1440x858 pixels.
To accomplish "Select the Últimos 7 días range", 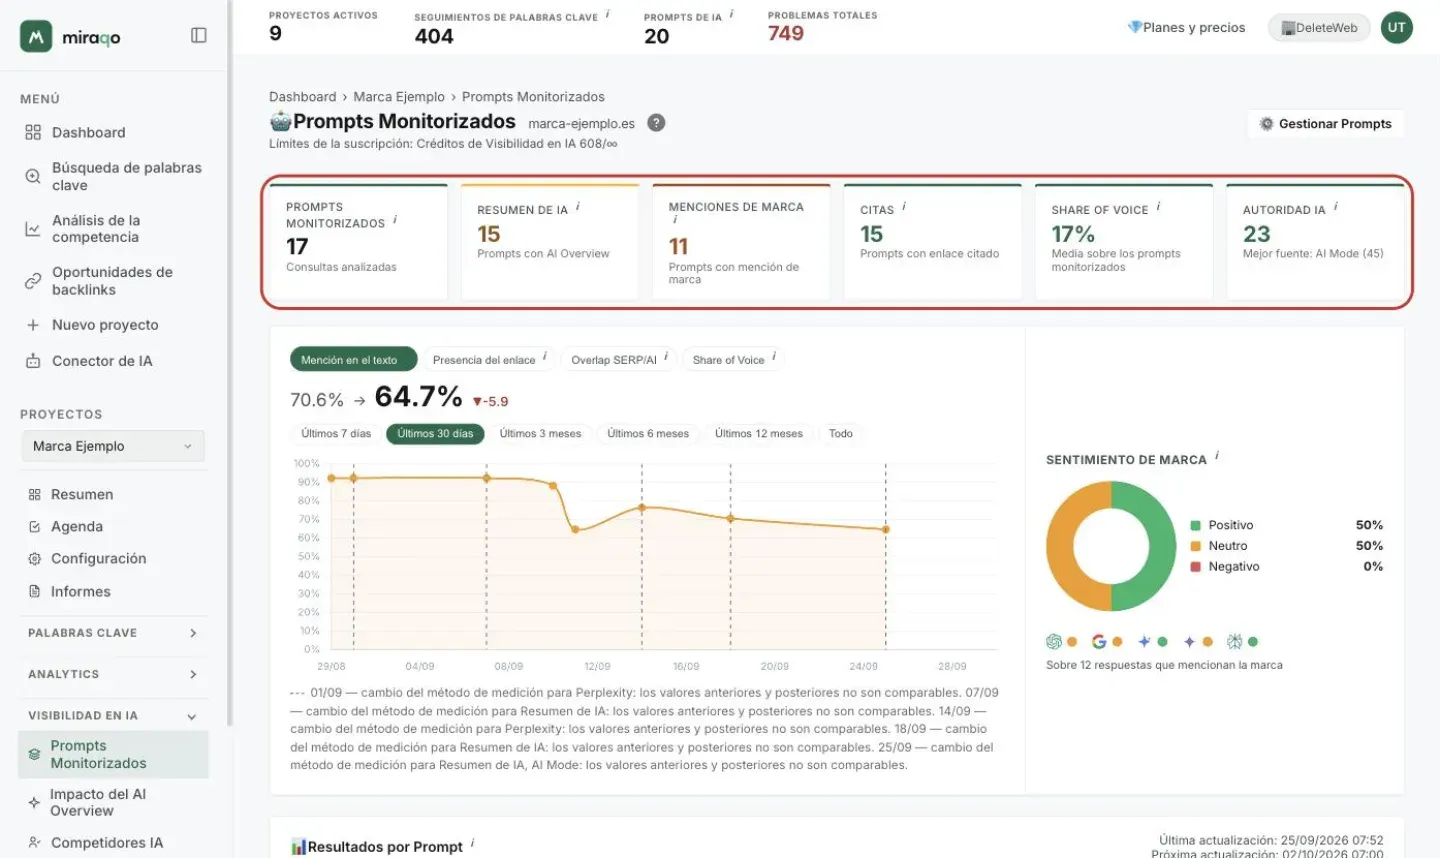I will (336, 434).
